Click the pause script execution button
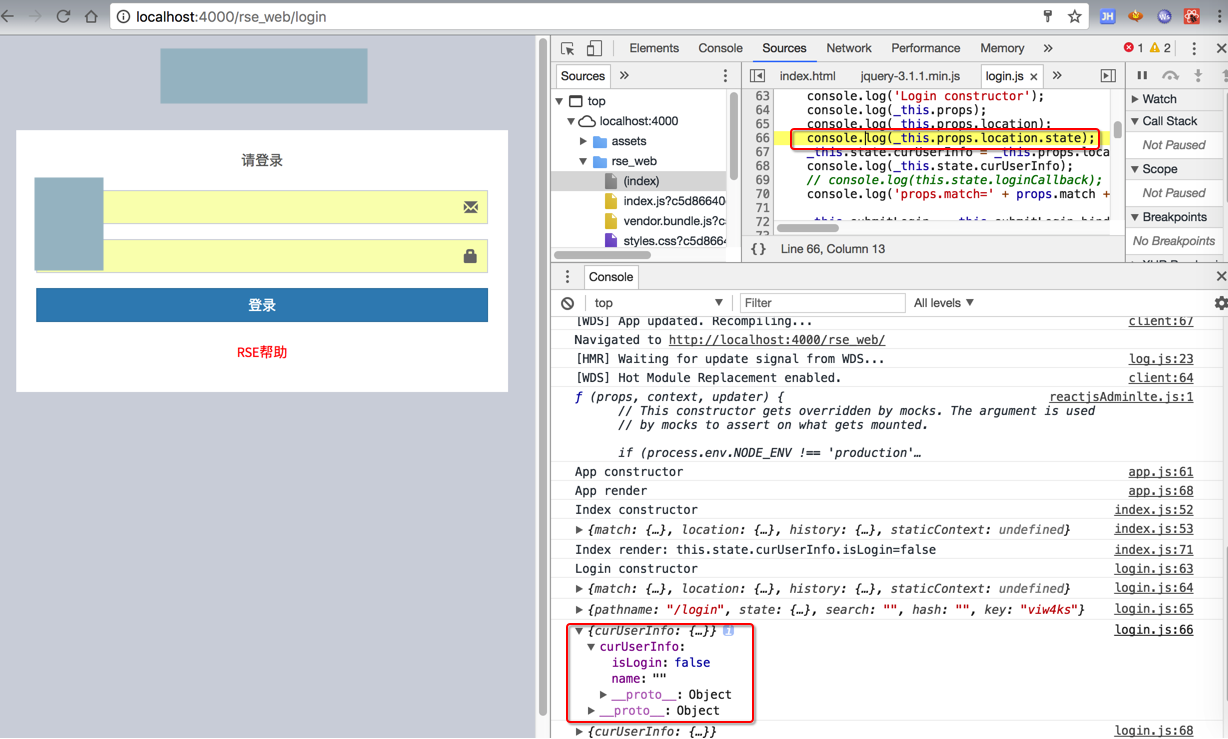Viewport: 1228px width, 739px height. point(1142,76)
